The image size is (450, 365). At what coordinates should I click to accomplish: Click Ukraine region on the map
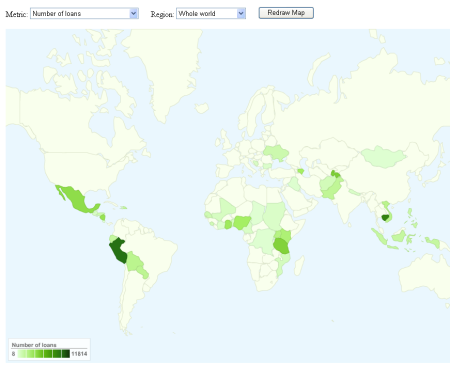pos(276,153)
